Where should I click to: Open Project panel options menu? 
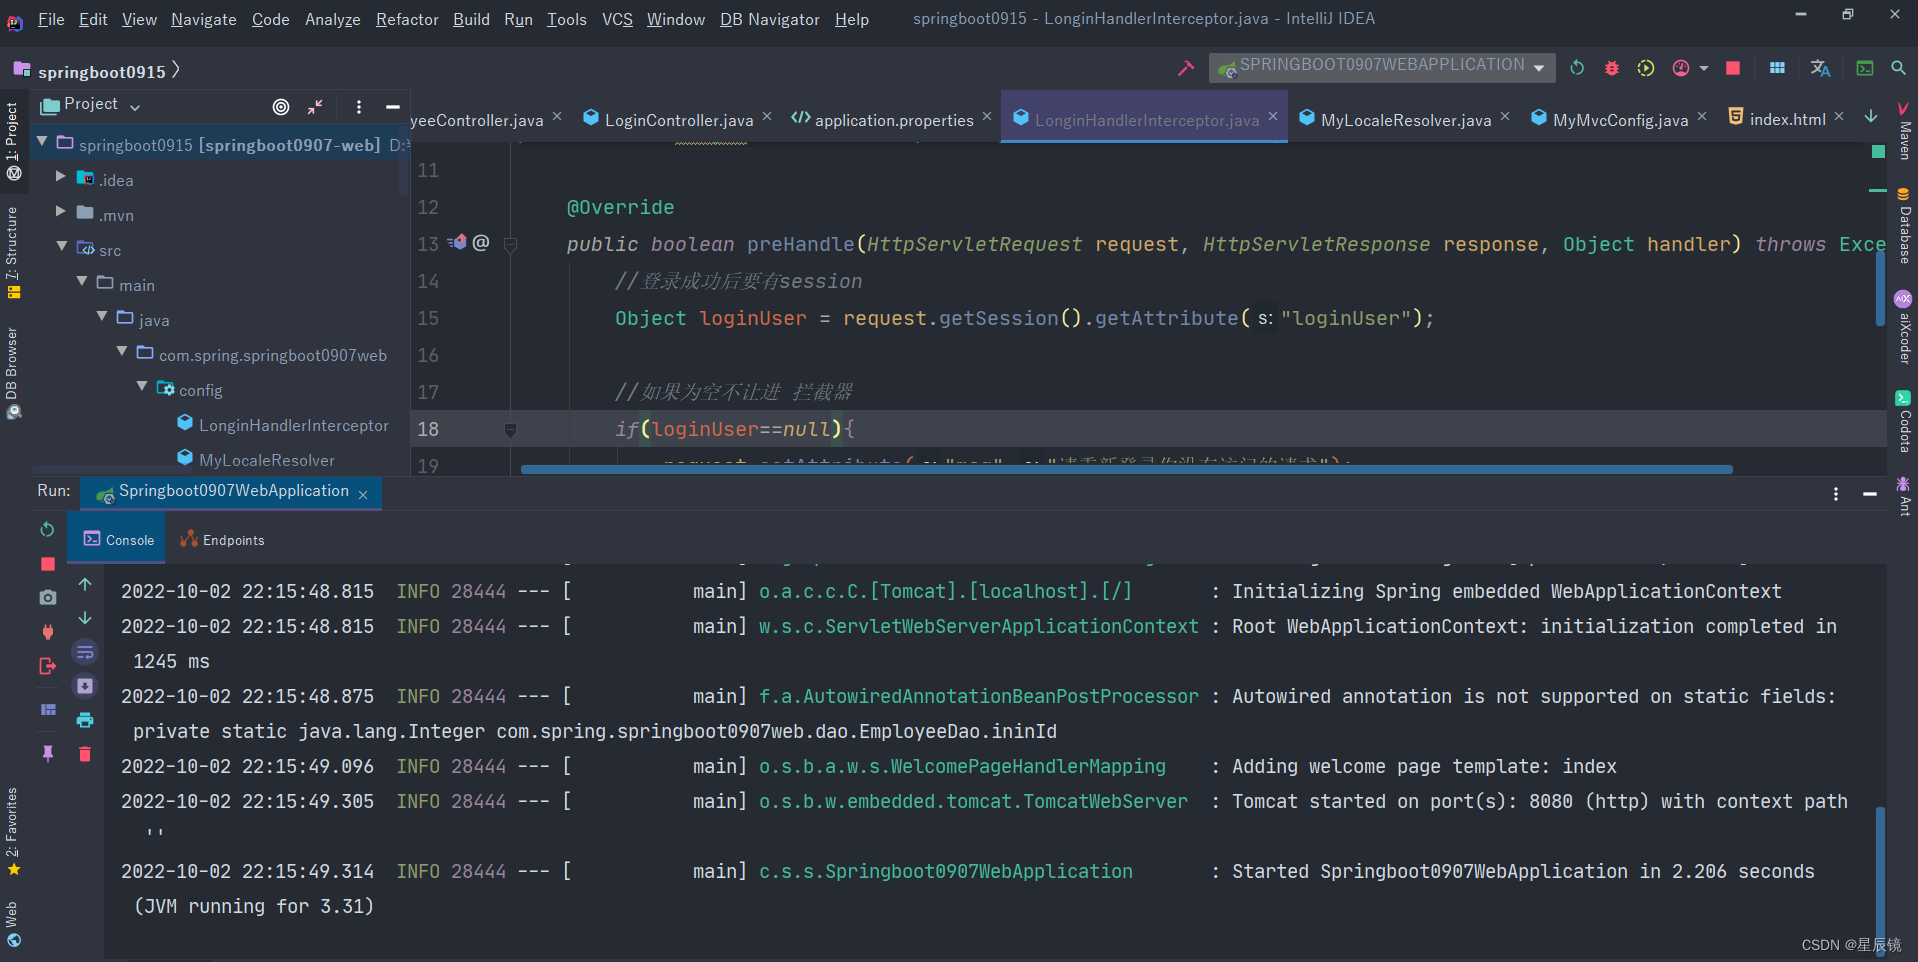(x=359, y=107)
